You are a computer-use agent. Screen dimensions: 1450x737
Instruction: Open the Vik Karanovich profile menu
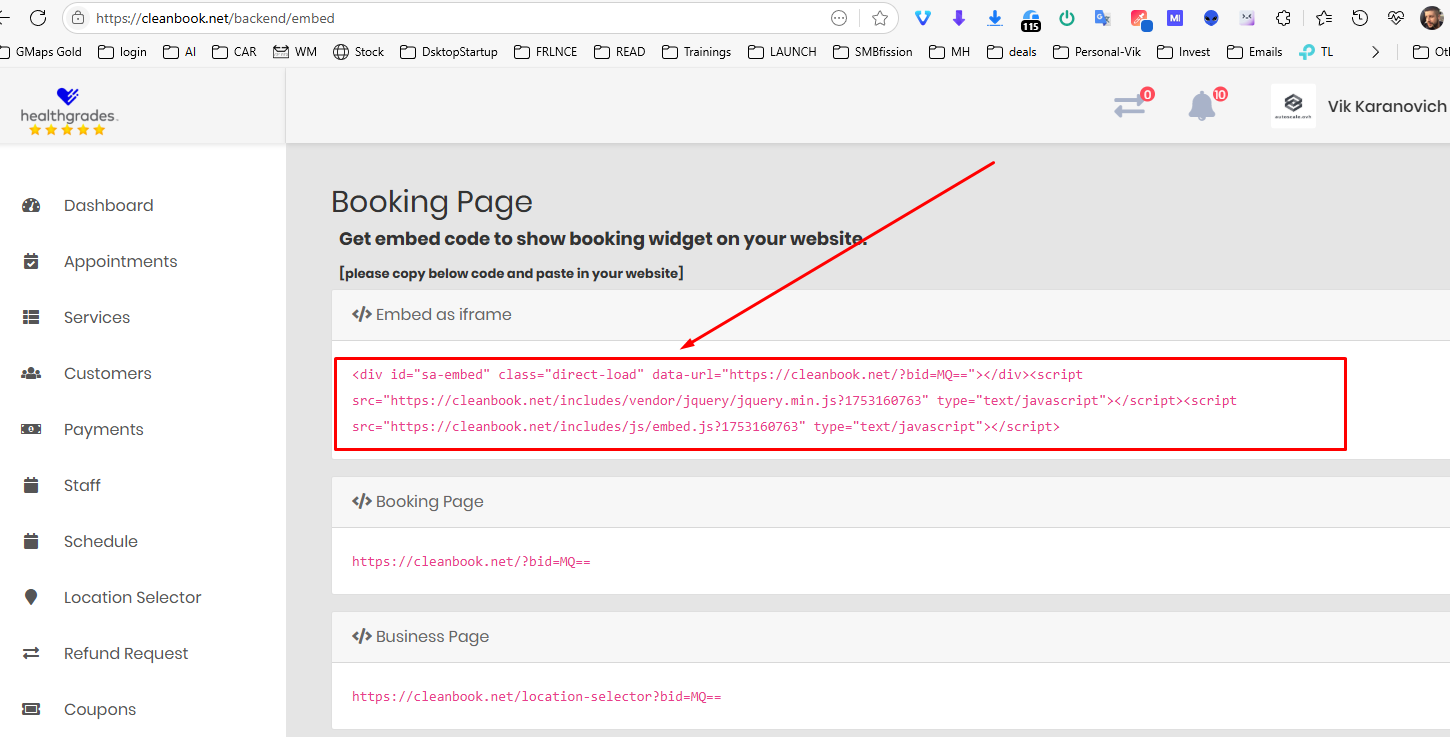coord(1386,106)
